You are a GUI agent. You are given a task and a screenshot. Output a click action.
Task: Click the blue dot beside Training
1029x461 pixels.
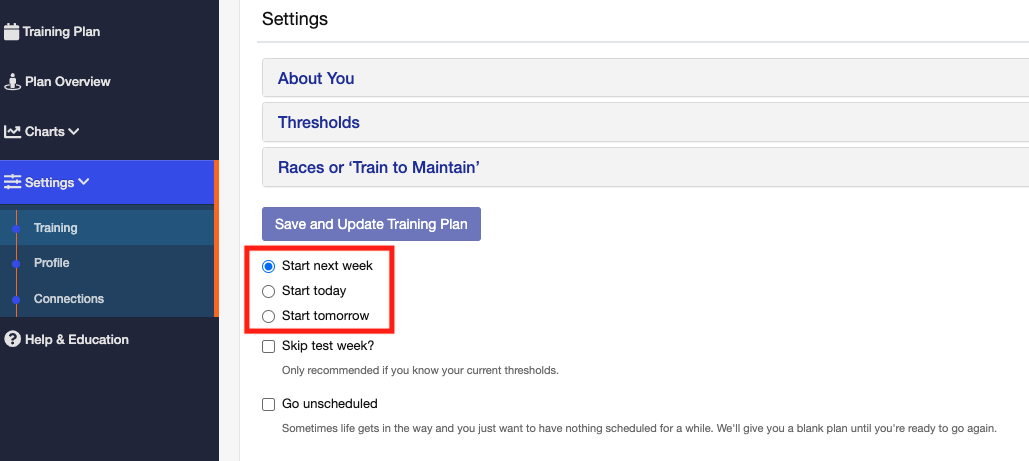[17, 229]
